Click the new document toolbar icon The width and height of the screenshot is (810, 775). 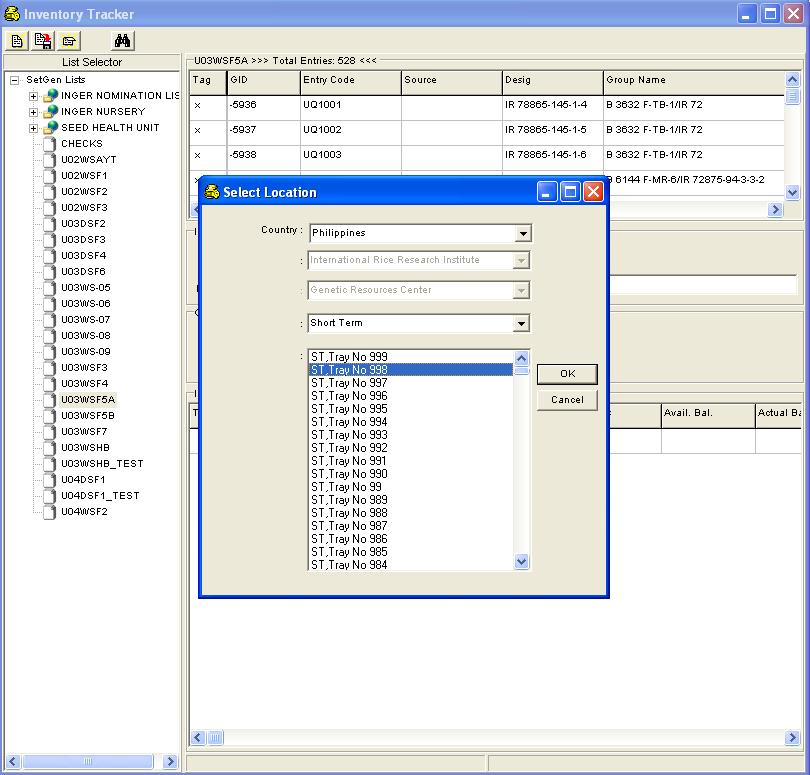[x=17, y=41]
